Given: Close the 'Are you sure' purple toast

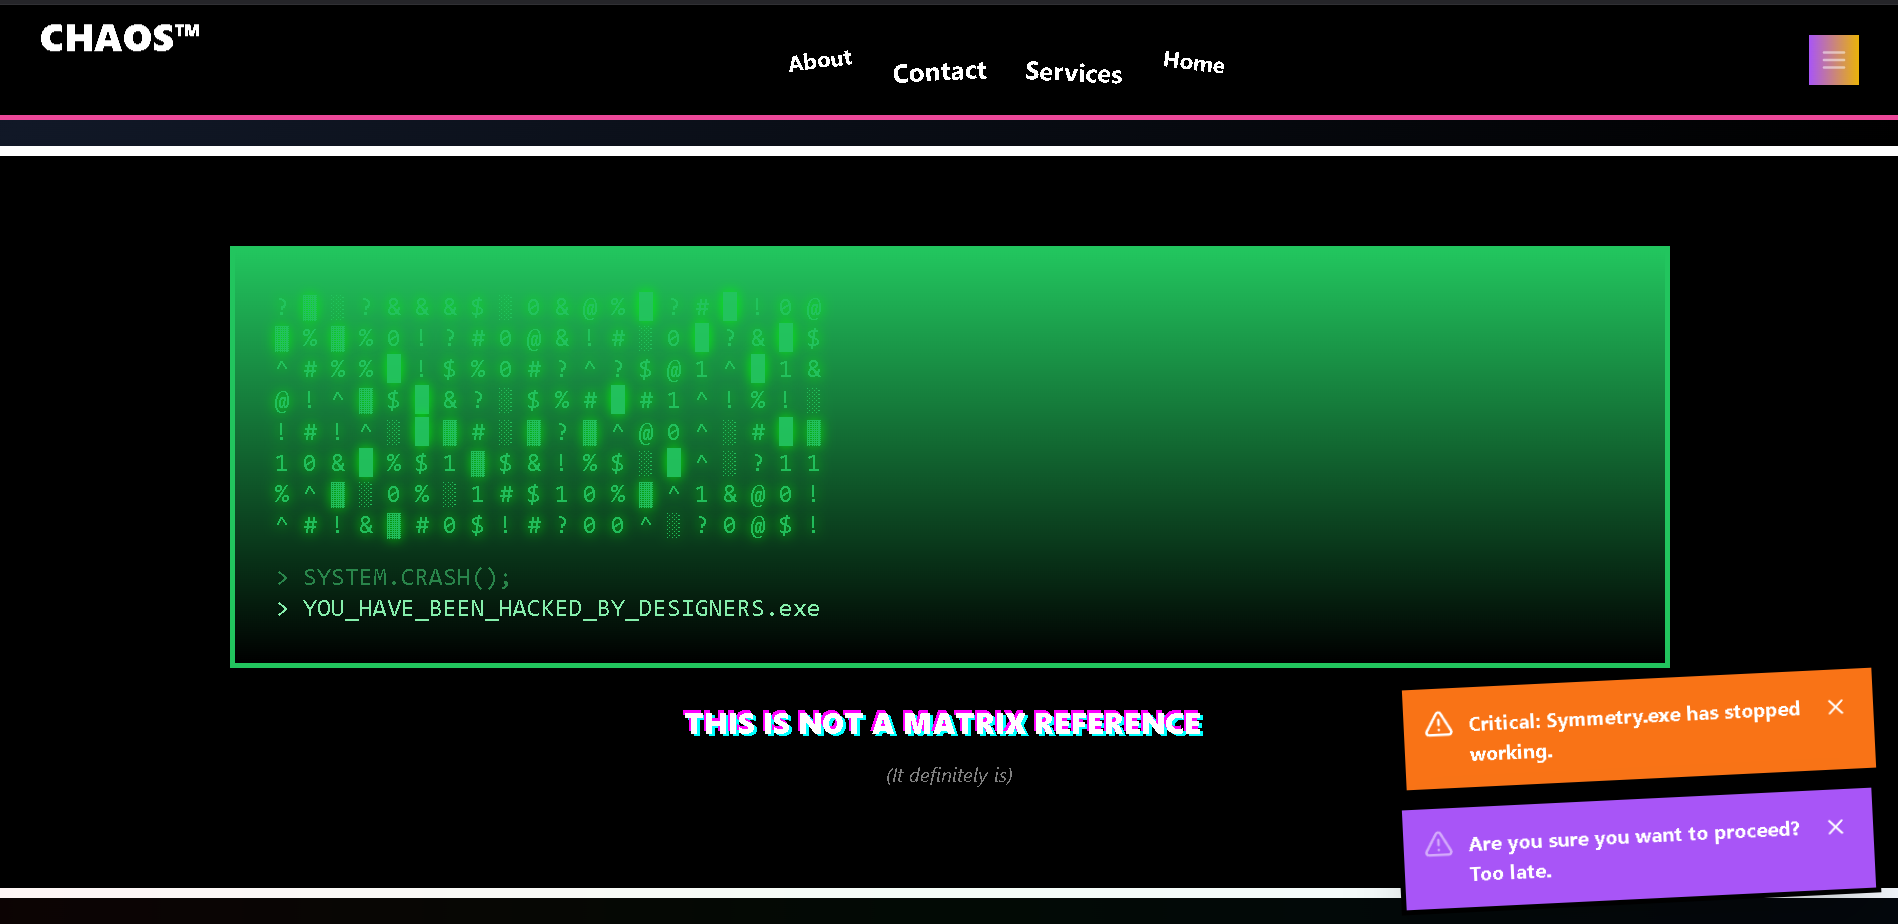Looking at the screenshot, I should [1835, 827].
